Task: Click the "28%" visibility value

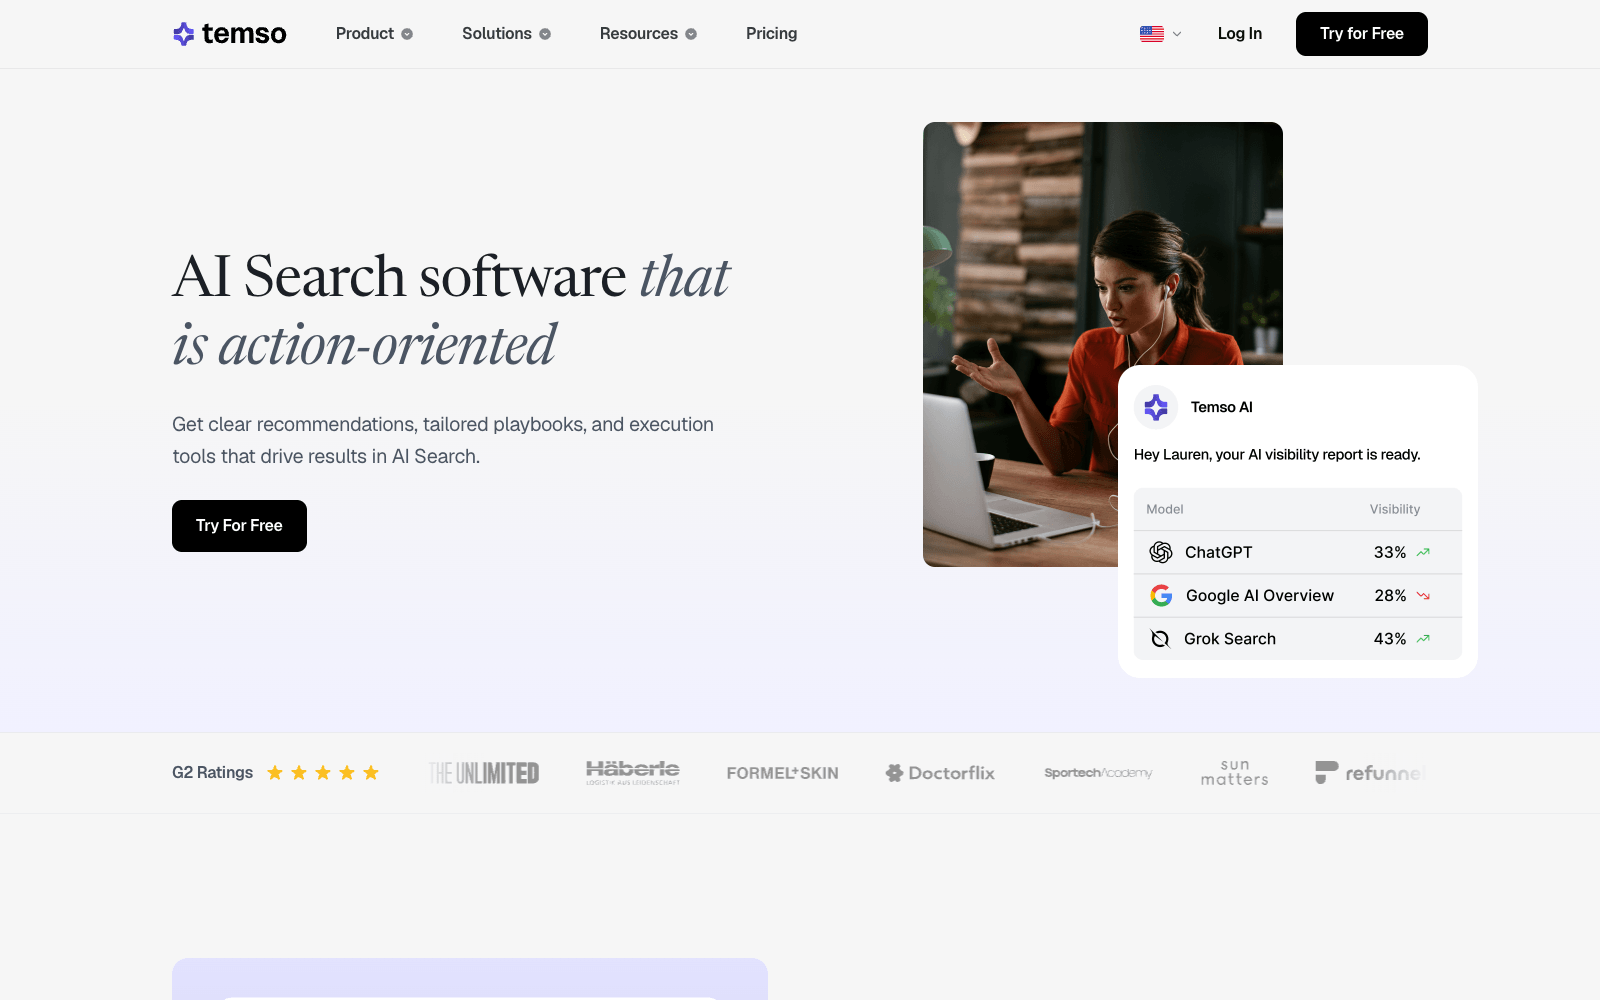Action: 1390,596
